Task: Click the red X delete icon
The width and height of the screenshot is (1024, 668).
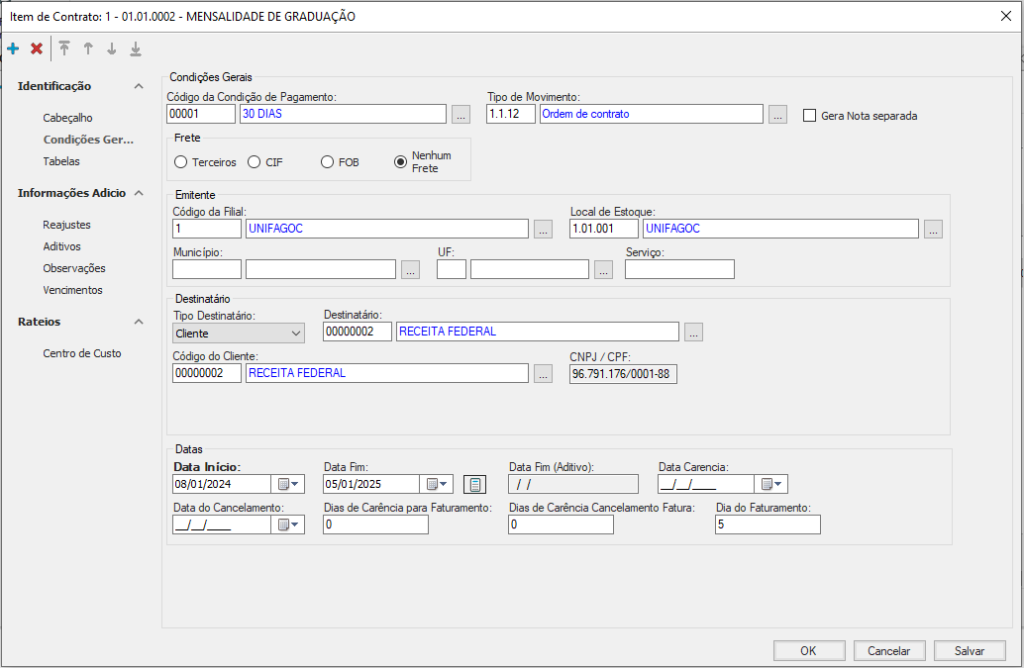Action: click(37, 48)
